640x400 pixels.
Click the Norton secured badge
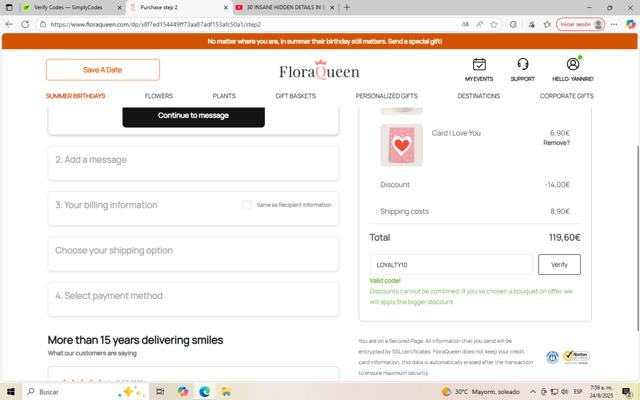pos(576,357)
